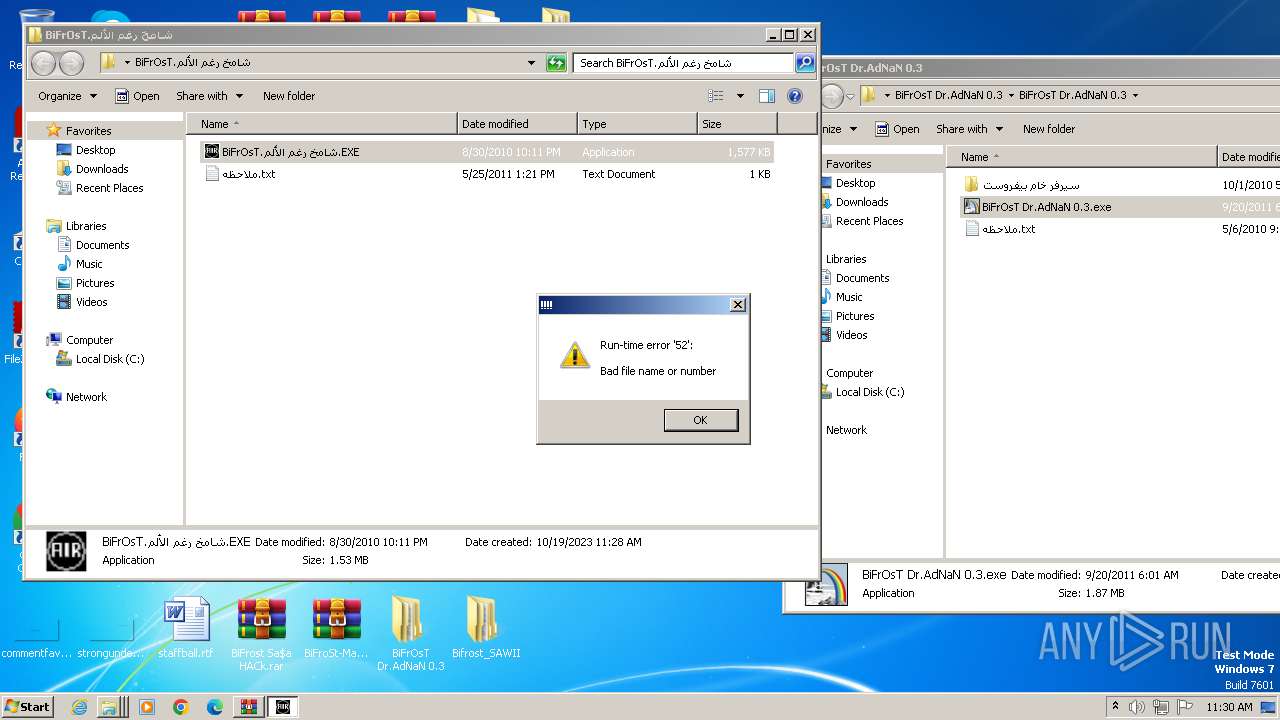Select the BiFrOsT .EXE application file
The height and width of the screenshot is (720, 1280).
487,152
